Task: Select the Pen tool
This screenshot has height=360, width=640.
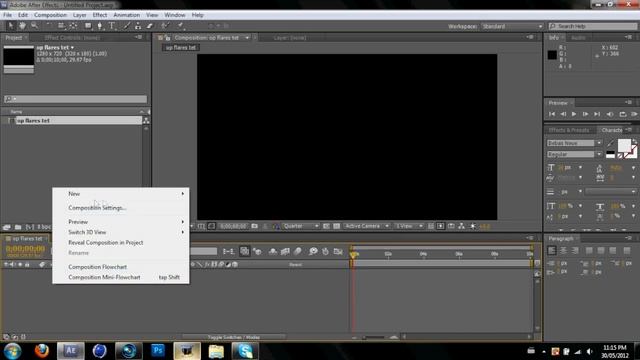Action: (100, 26)
